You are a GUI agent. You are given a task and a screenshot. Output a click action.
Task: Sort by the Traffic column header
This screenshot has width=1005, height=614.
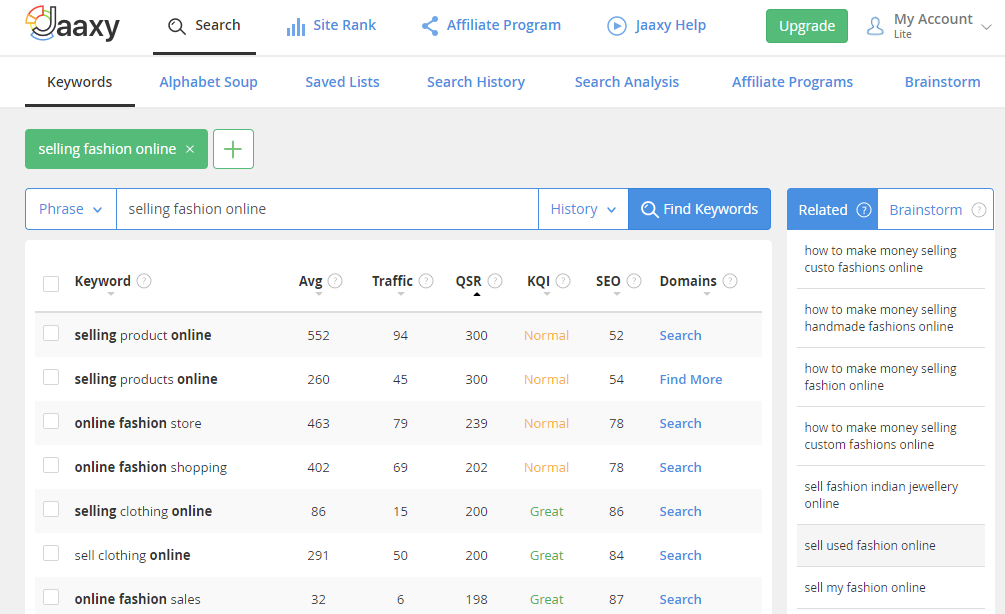[x=392, y=281]
